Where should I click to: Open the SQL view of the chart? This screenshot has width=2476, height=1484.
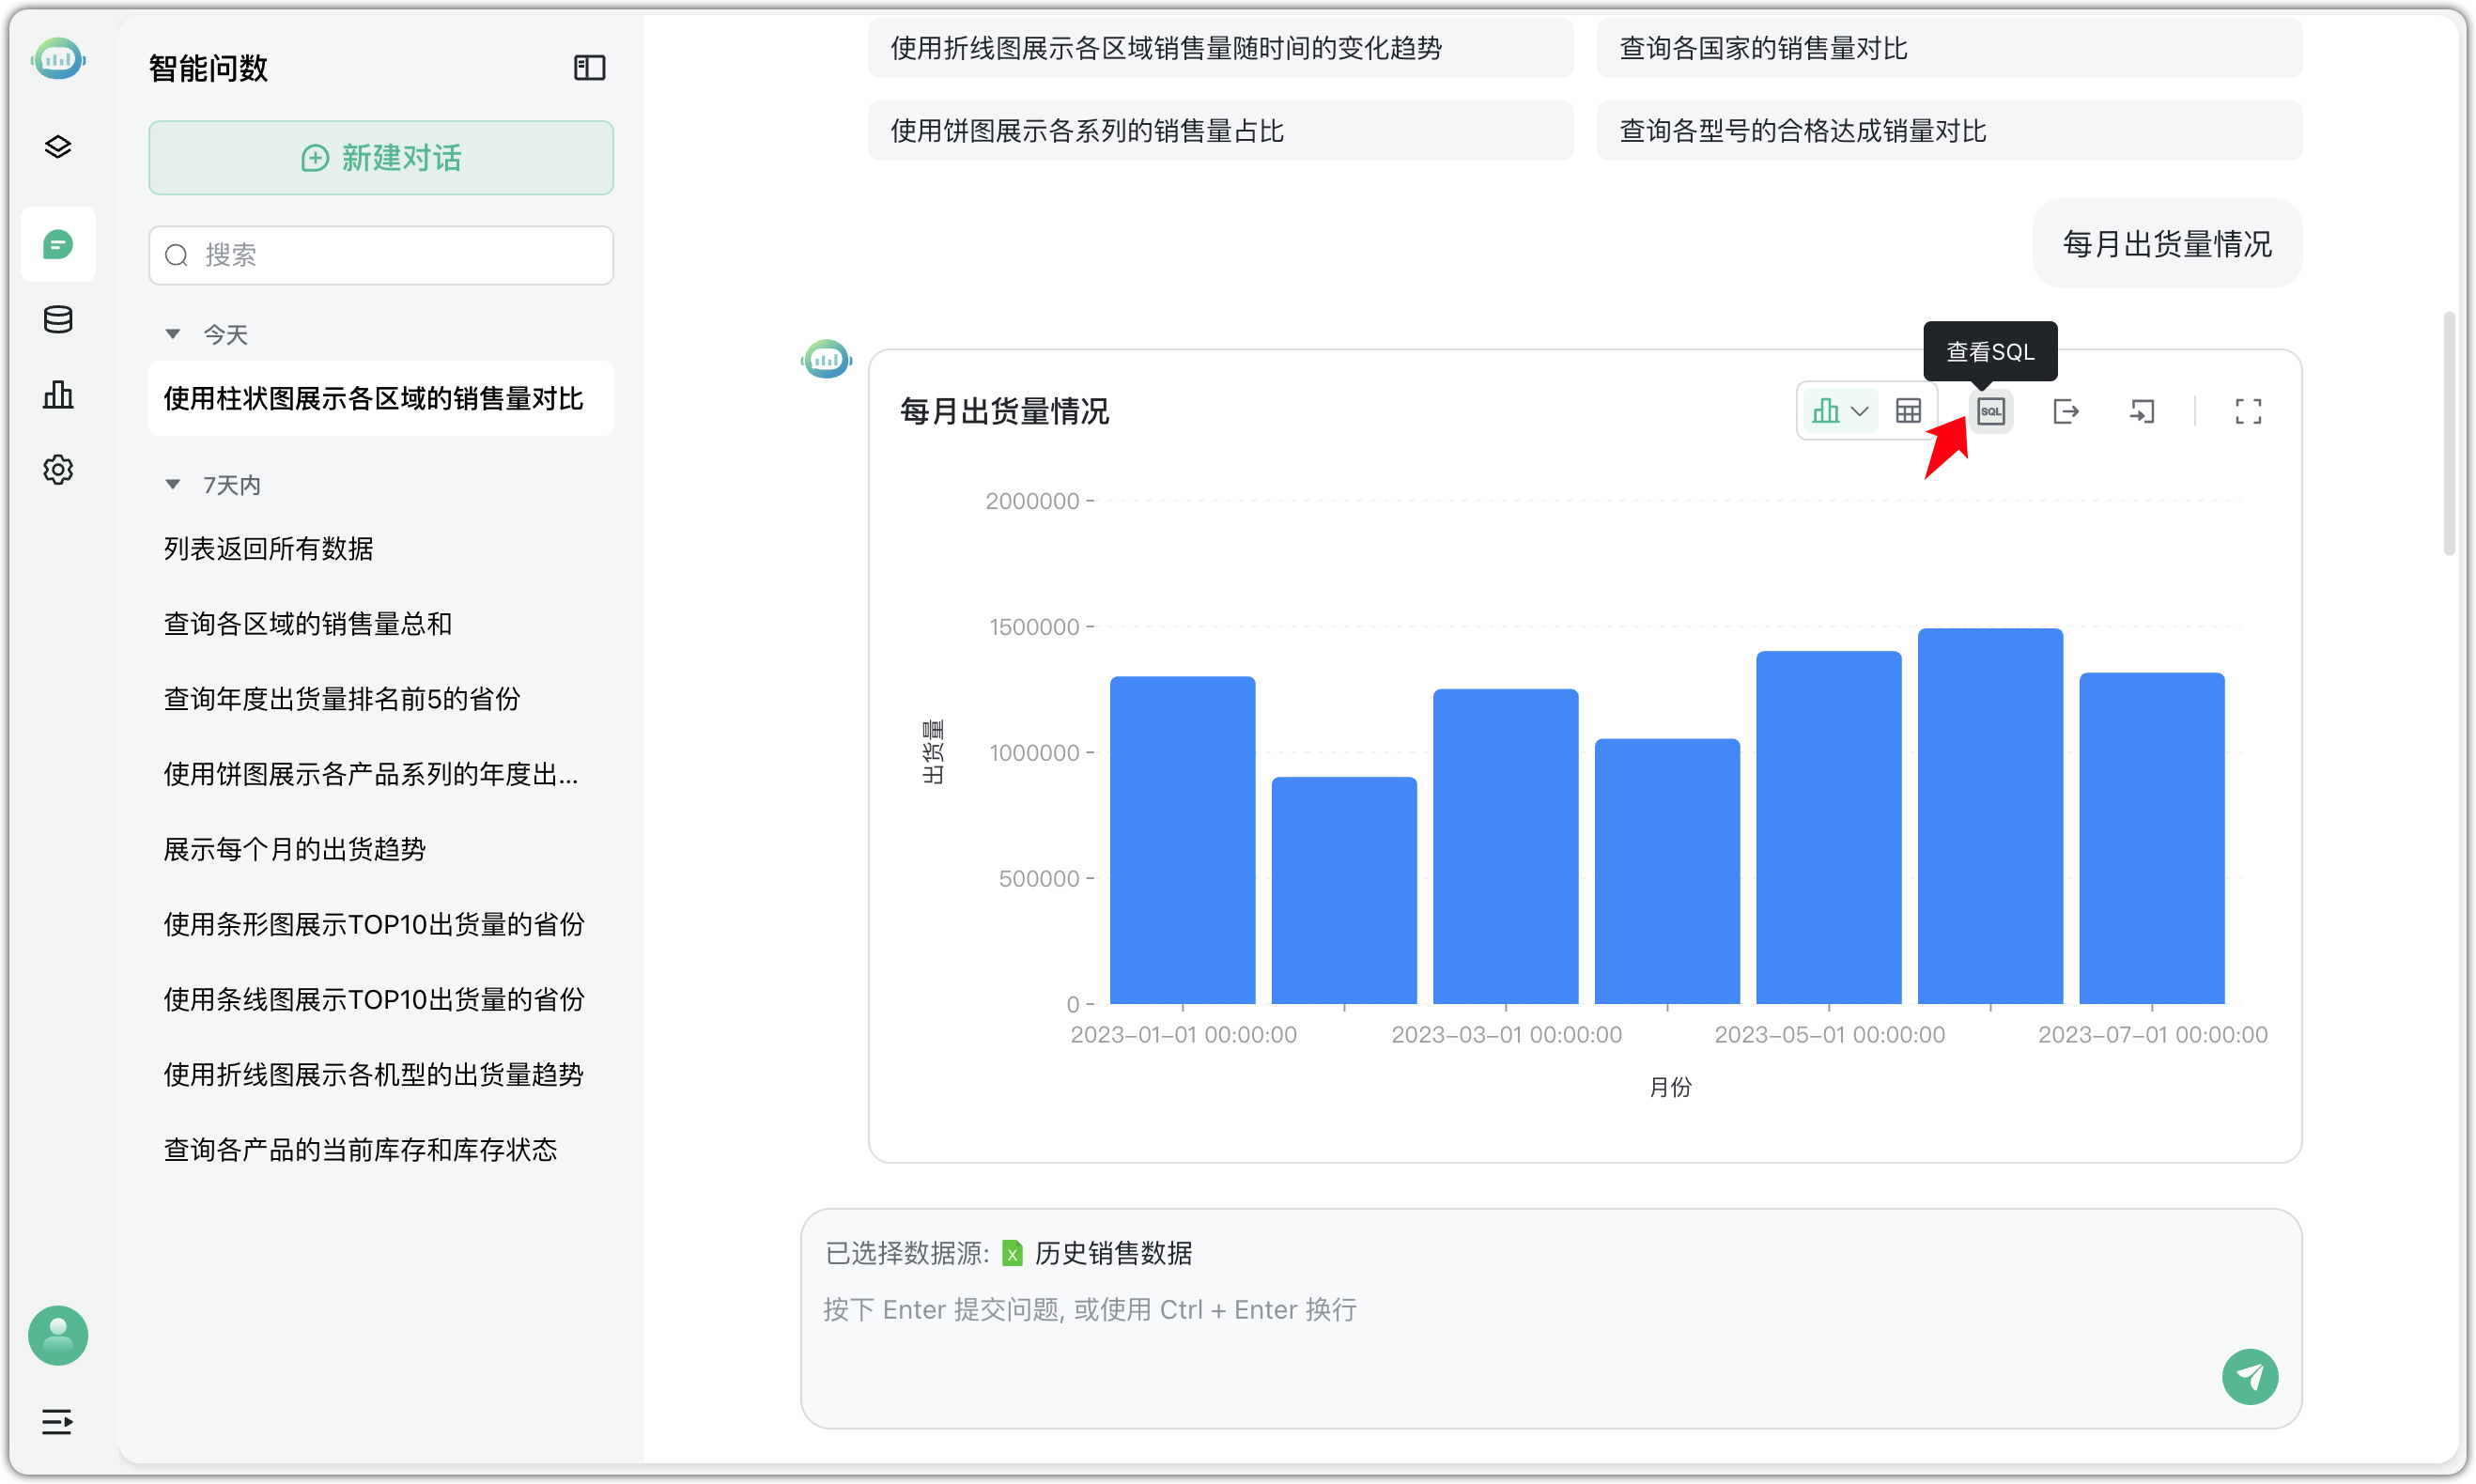click(1990, 411)
